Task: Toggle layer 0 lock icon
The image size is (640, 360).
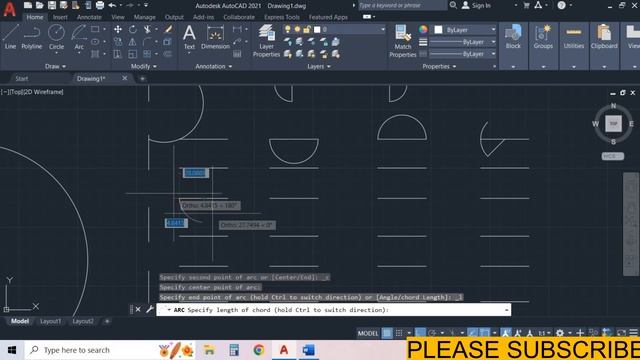Action: 307,29
